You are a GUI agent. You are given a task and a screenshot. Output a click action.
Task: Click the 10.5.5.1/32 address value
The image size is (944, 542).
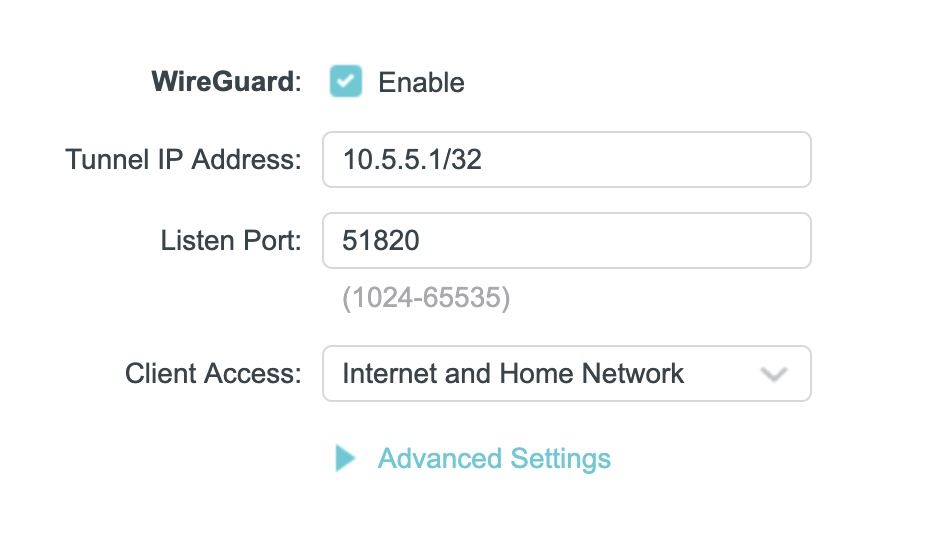[412, 159]
